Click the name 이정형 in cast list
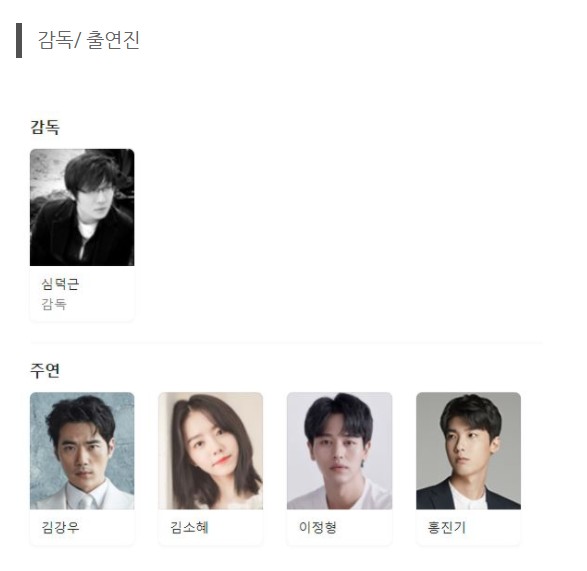 [318, 527]
